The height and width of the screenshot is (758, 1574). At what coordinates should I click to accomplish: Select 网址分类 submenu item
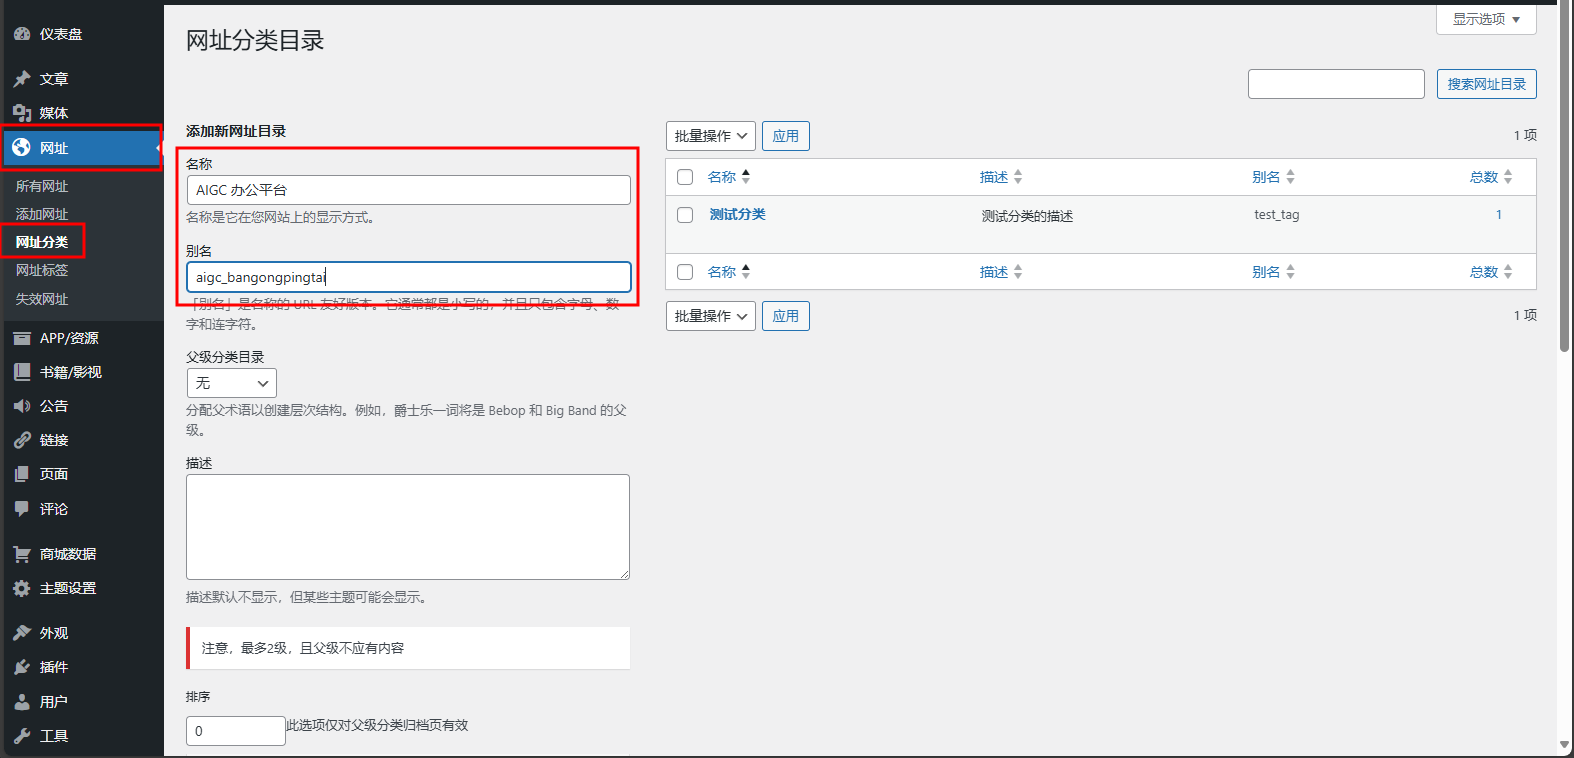pyautogui.click(x=42, y=242)
